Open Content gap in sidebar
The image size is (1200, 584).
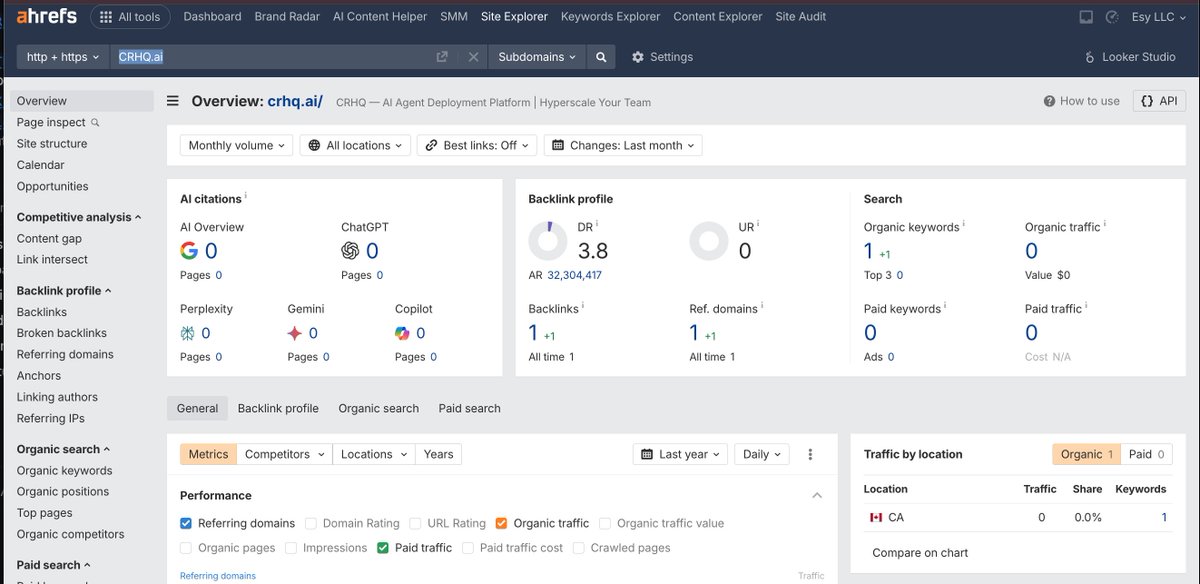click(x=49, y=238)
